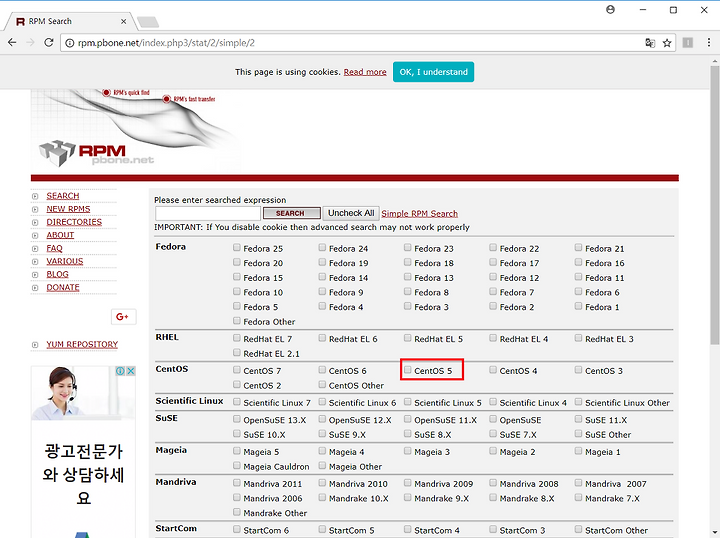Open the DONATE sidebar link
This screenshot has width=720, height=538.
(x=63, y=287)
